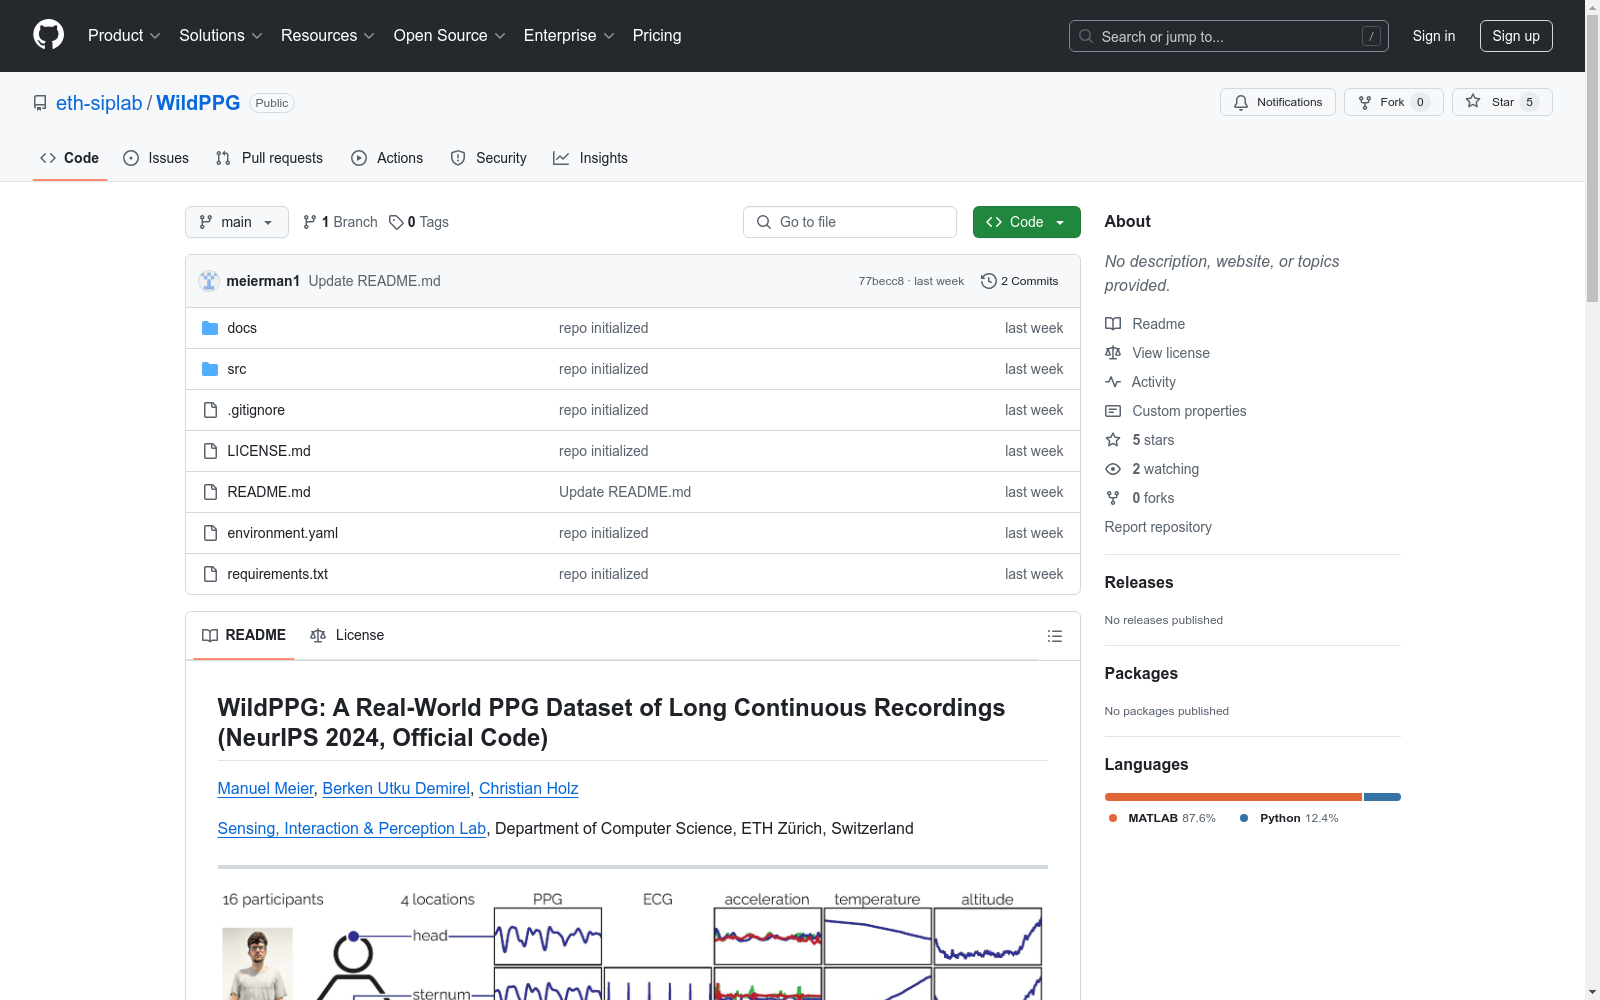This screenshot has width=1600, height=1000.
Task: Click the Fork icon button
Action: pos(1365,102)
